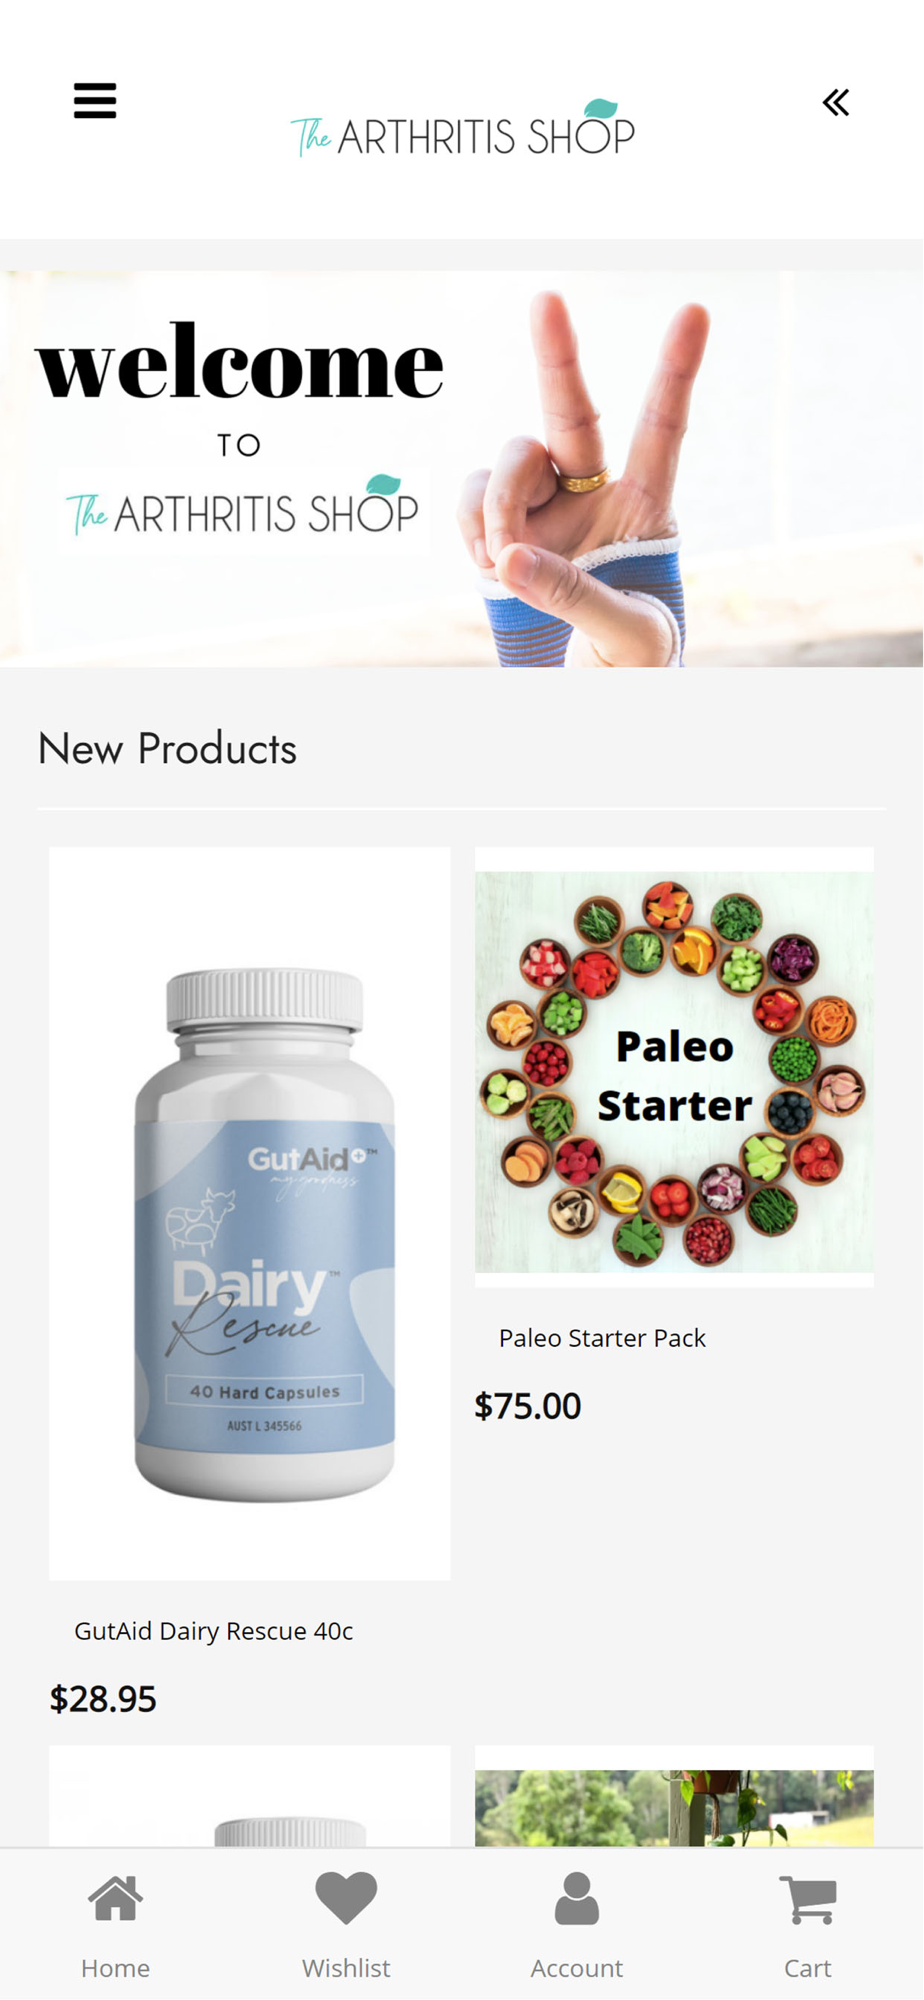The width and height of the screenshot is (924, 2000).
Task: Open Paleo Starter Pack product link
Action: [602, 1338]
